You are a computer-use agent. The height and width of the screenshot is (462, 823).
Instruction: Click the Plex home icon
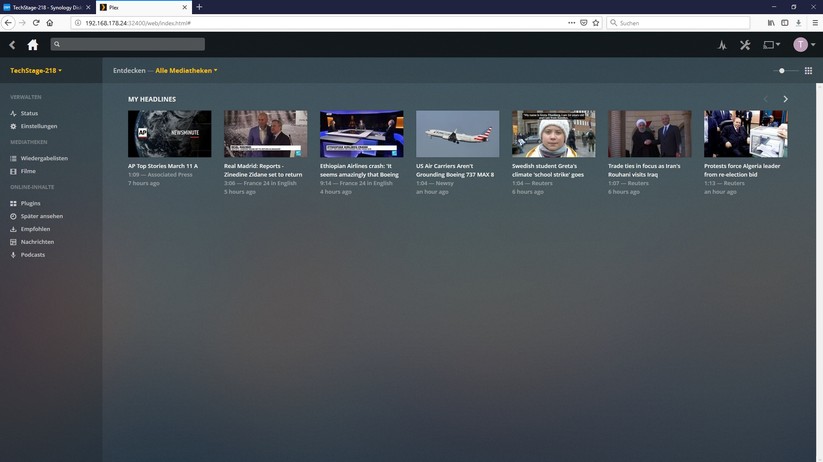click(33, 44)
